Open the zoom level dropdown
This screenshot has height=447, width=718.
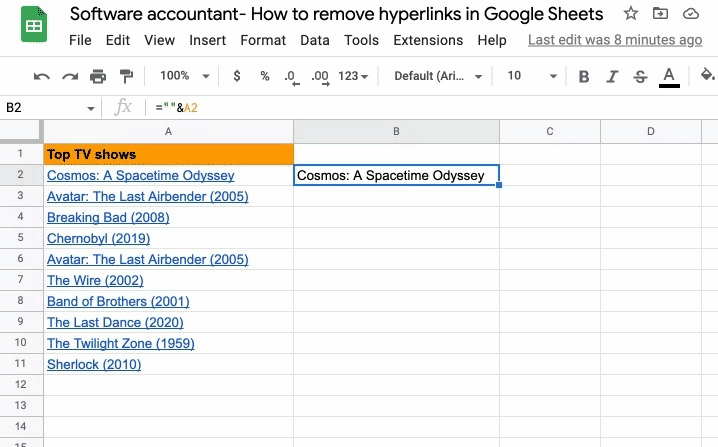(x=185, y=76)
